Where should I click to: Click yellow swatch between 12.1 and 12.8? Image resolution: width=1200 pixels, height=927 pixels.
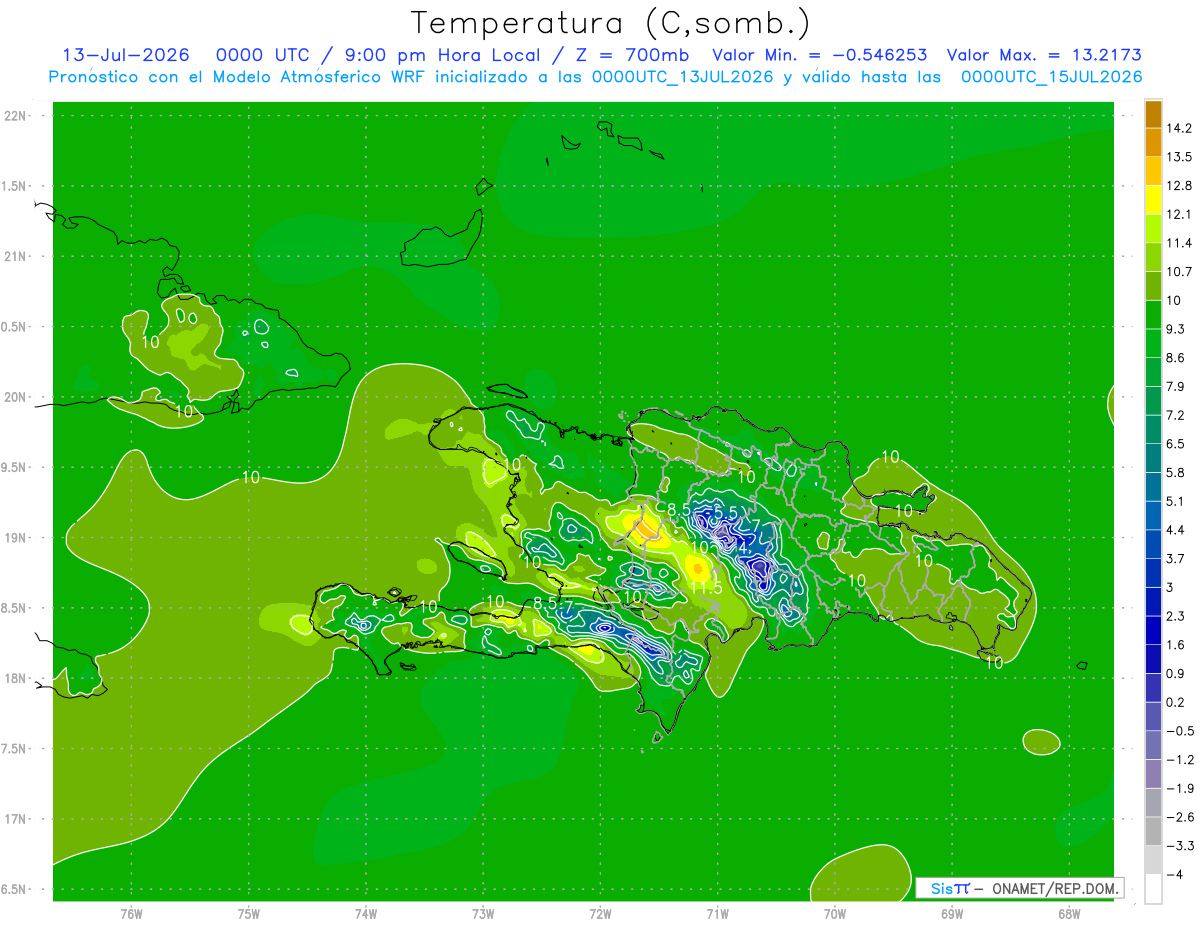coord(1153,200)
